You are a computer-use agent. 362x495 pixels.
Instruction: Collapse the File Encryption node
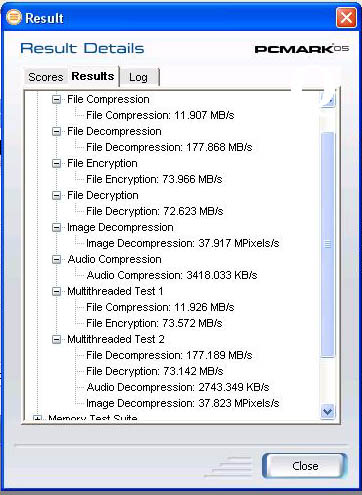(57, 163)
